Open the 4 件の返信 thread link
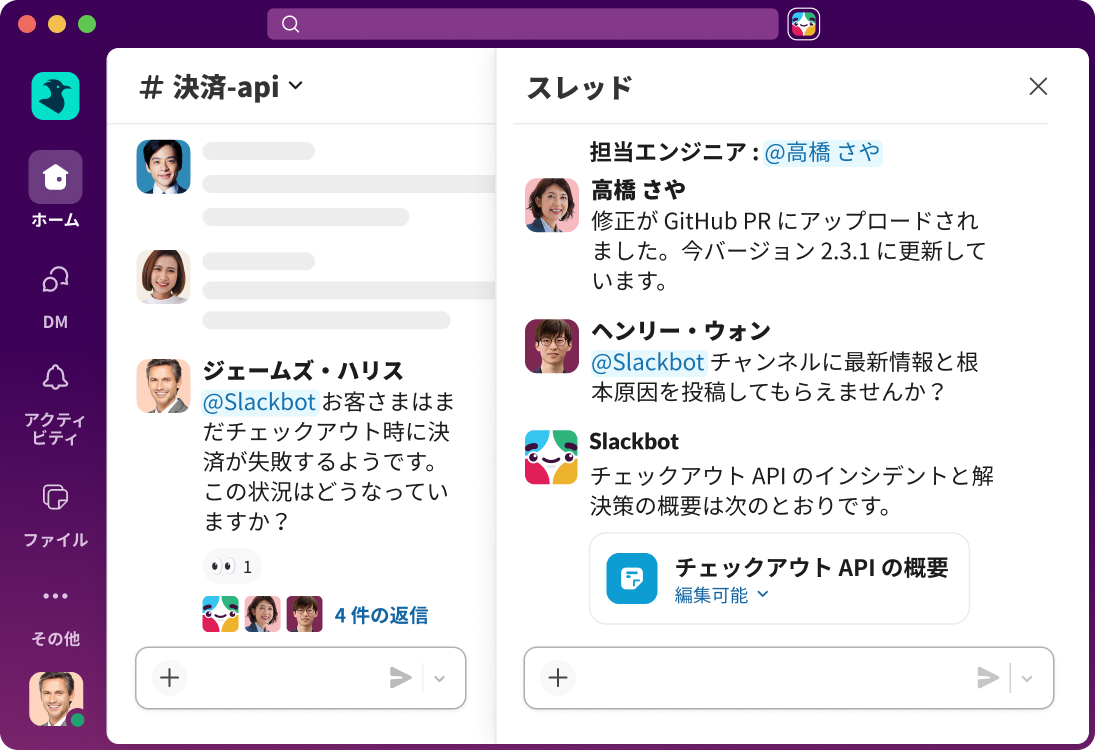 point(381,615)
